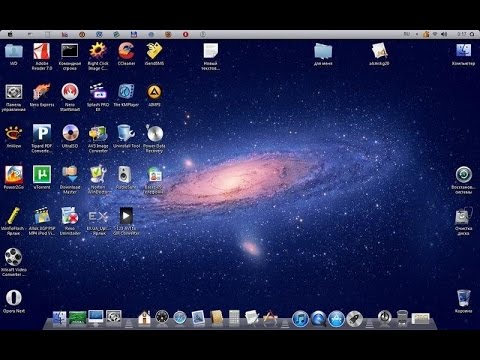
Task: Click the Launchpad rocket dock icon
Action: click(354, 319)
